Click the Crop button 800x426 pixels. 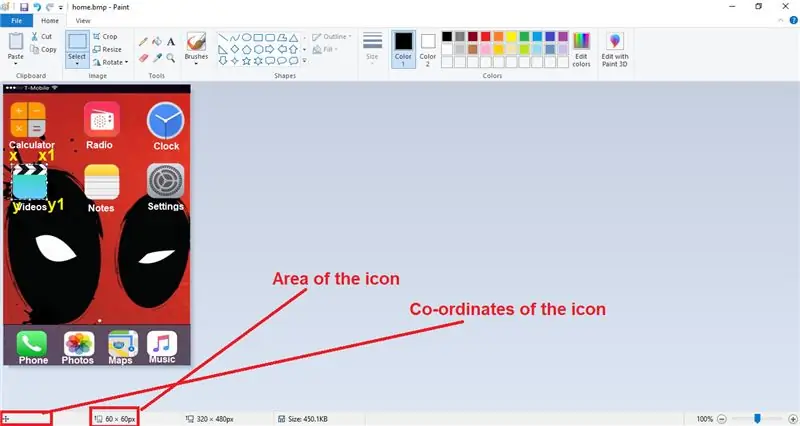[105, 36]
